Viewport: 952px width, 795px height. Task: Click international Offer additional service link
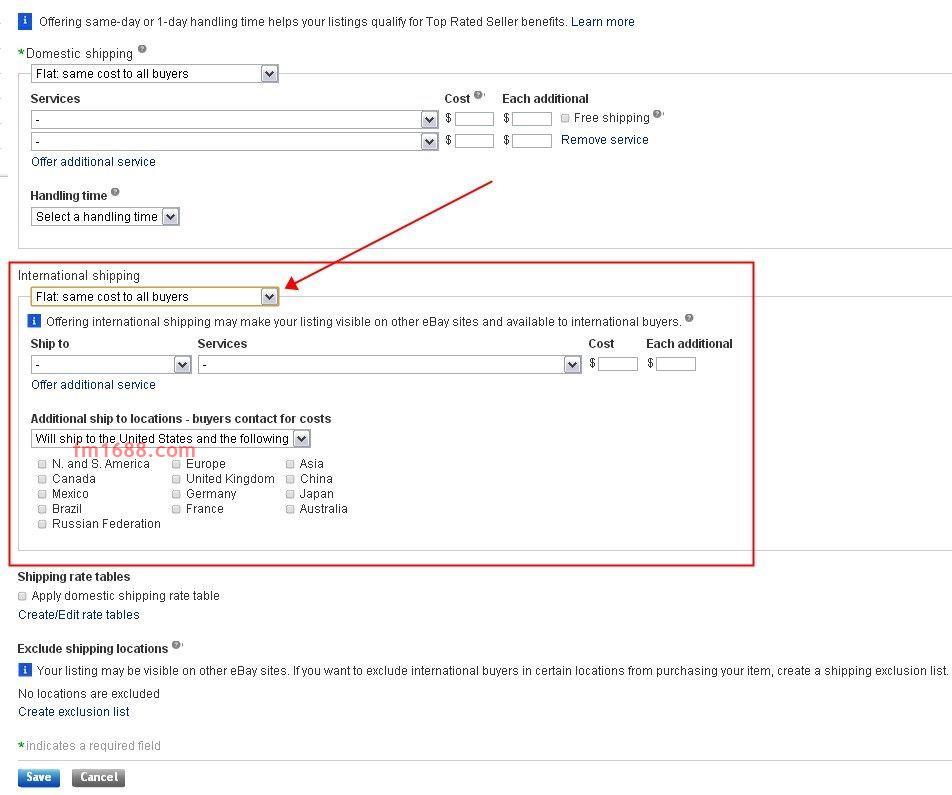(94, 384)
